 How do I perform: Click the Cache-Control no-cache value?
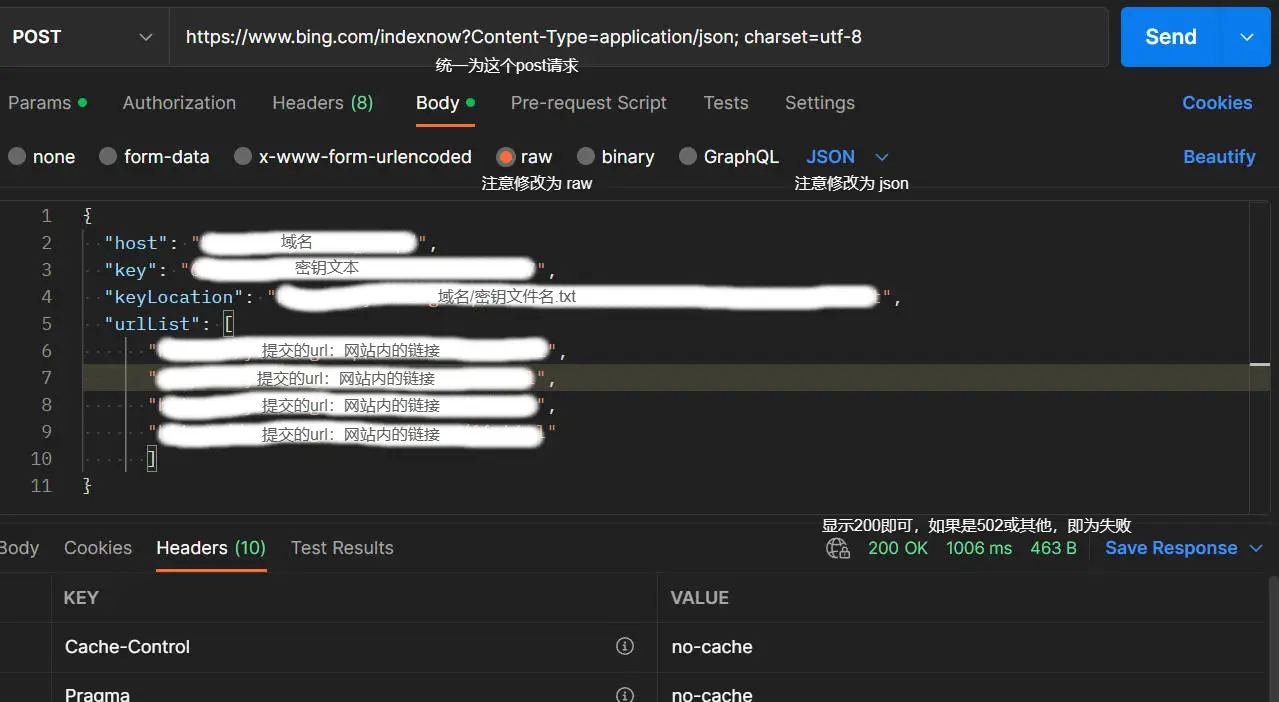pyautogui.click(x=712, y=647)
